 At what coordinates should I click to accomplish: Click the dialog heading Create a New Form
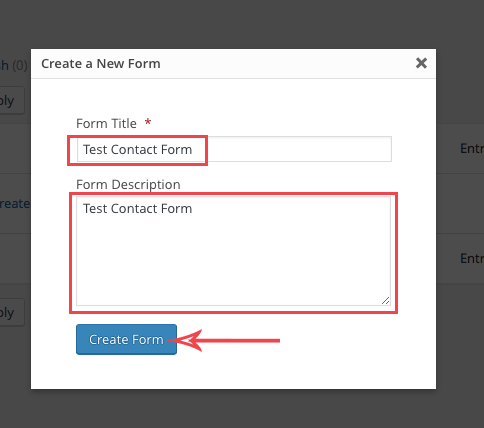(x=101, y=64)
